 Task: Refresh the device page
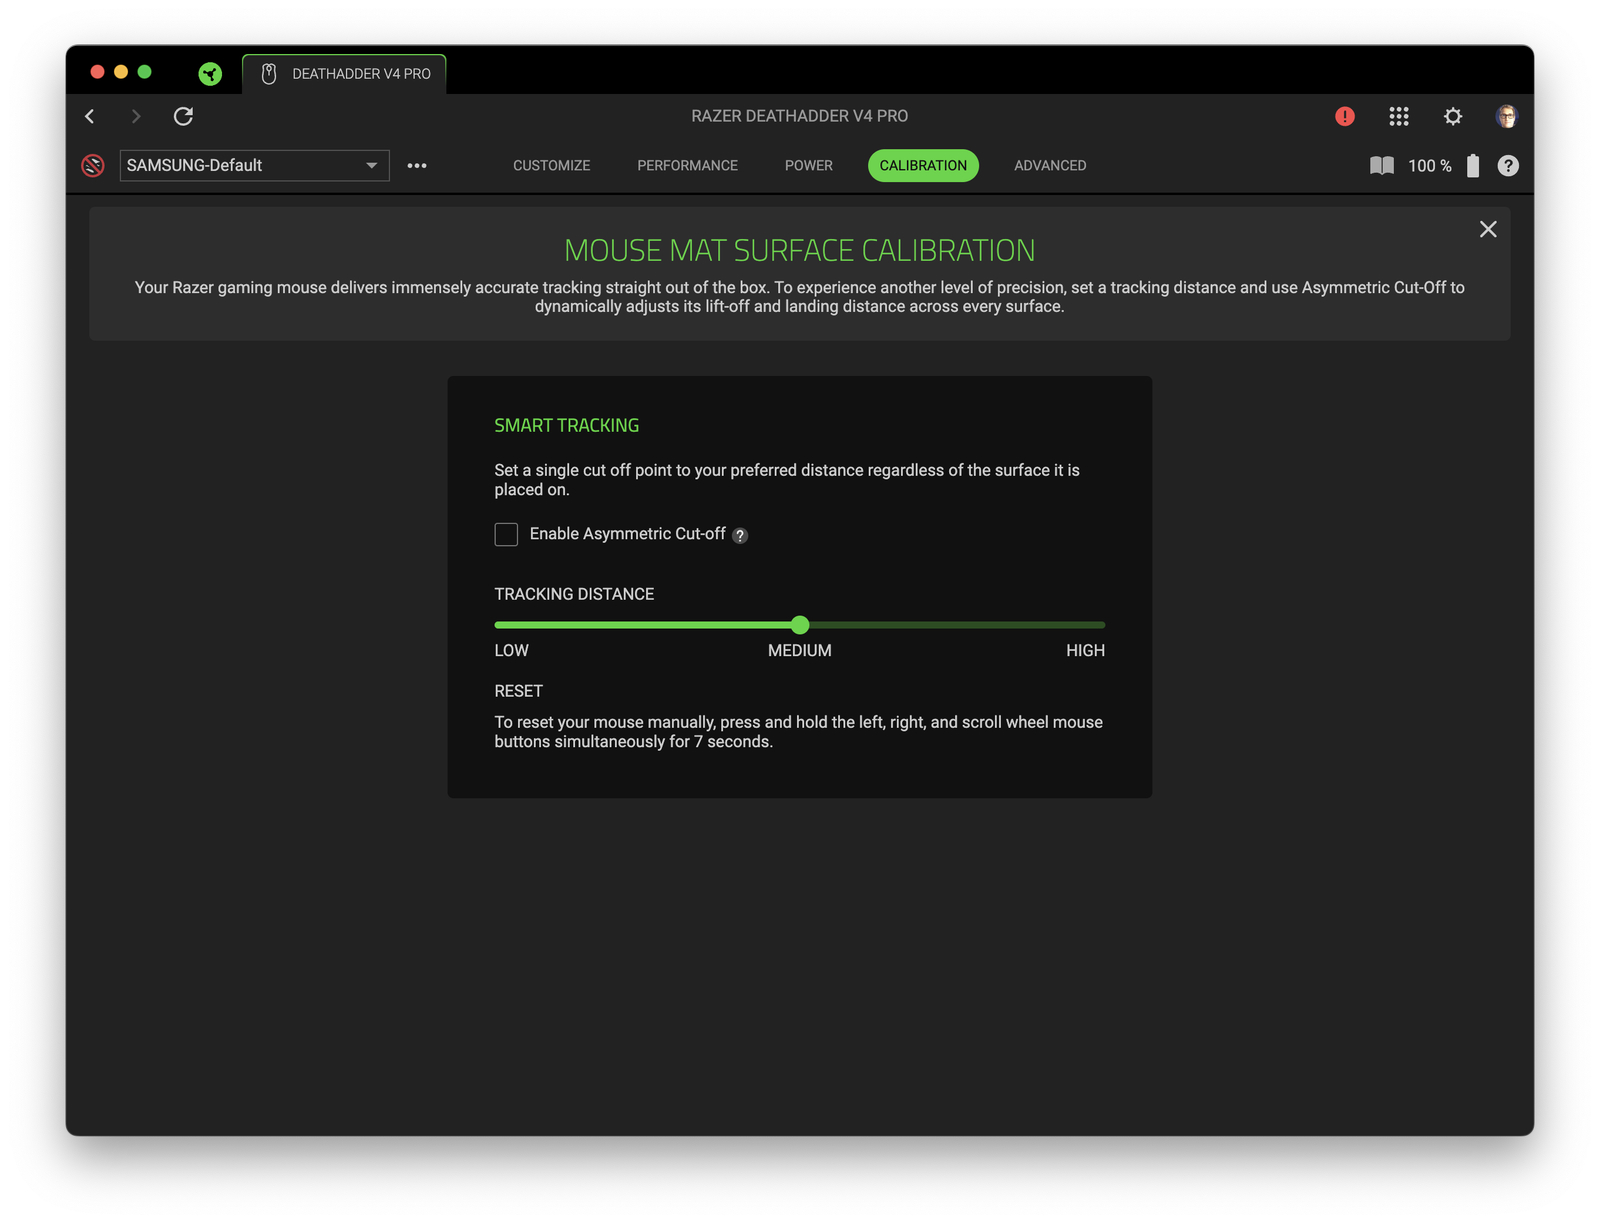tap(183, 116)
